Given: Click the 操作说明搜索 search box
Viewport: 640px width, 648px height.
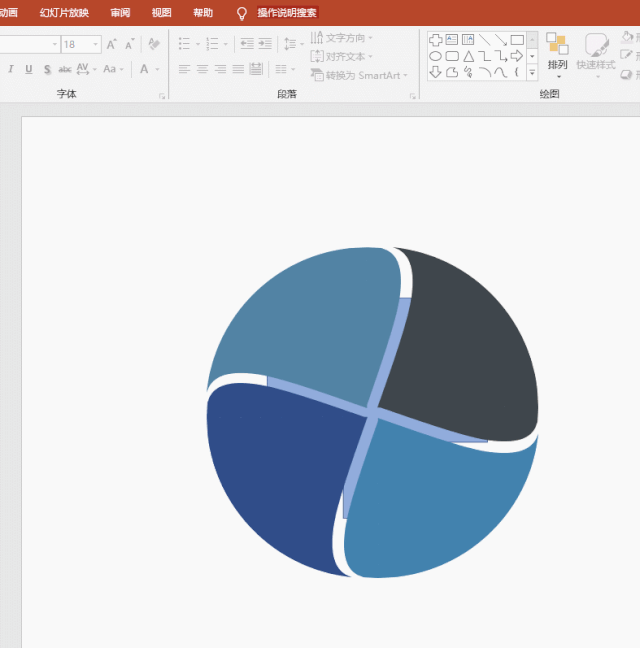Looking at the screenshot, I should [x=287, y=13].
